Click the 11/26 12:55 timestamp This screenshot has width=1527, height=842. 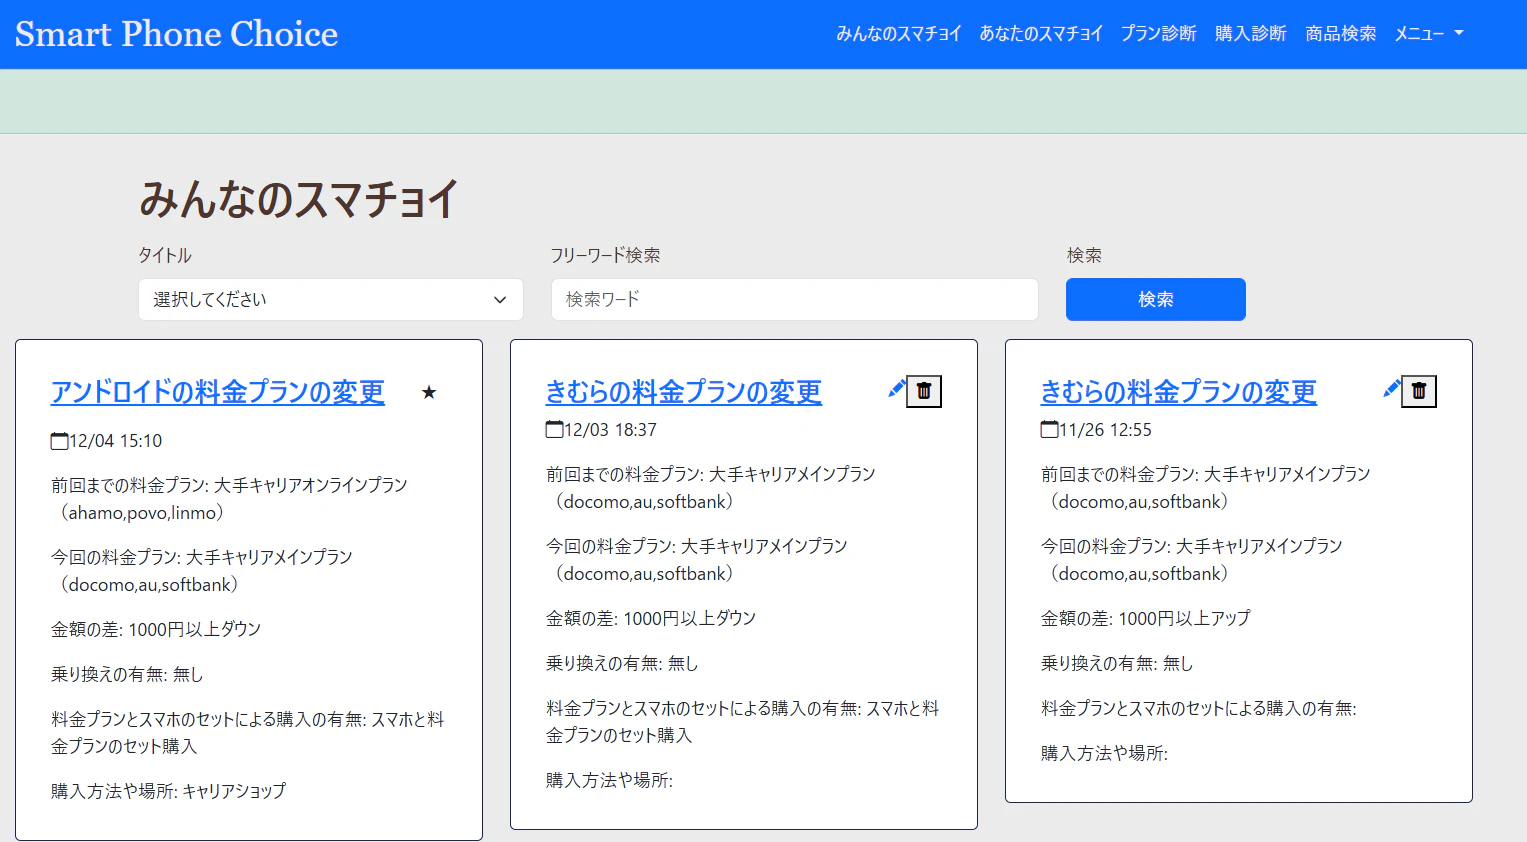(x=1105, y=430)
